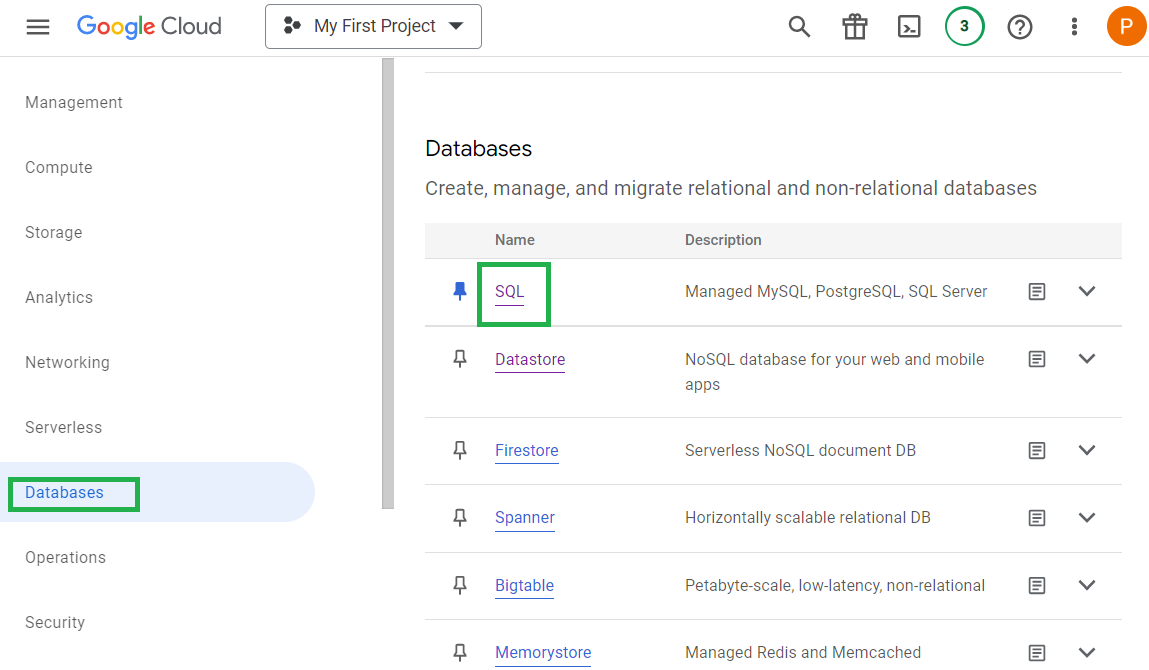Unpin the SQL product
Image resolution: width=1149 pixels, height=670 pixels.
click(459, 291)
